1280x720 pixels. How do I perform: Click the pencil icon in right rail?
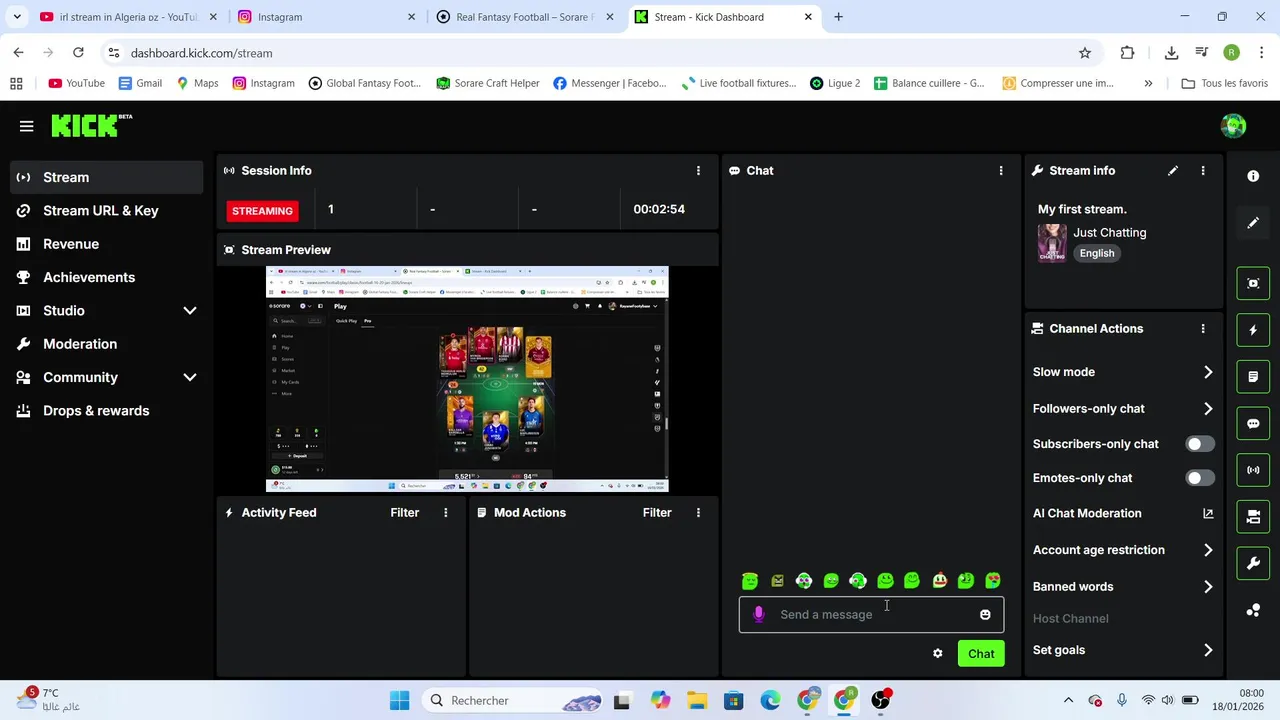[x=1253, y=223]
